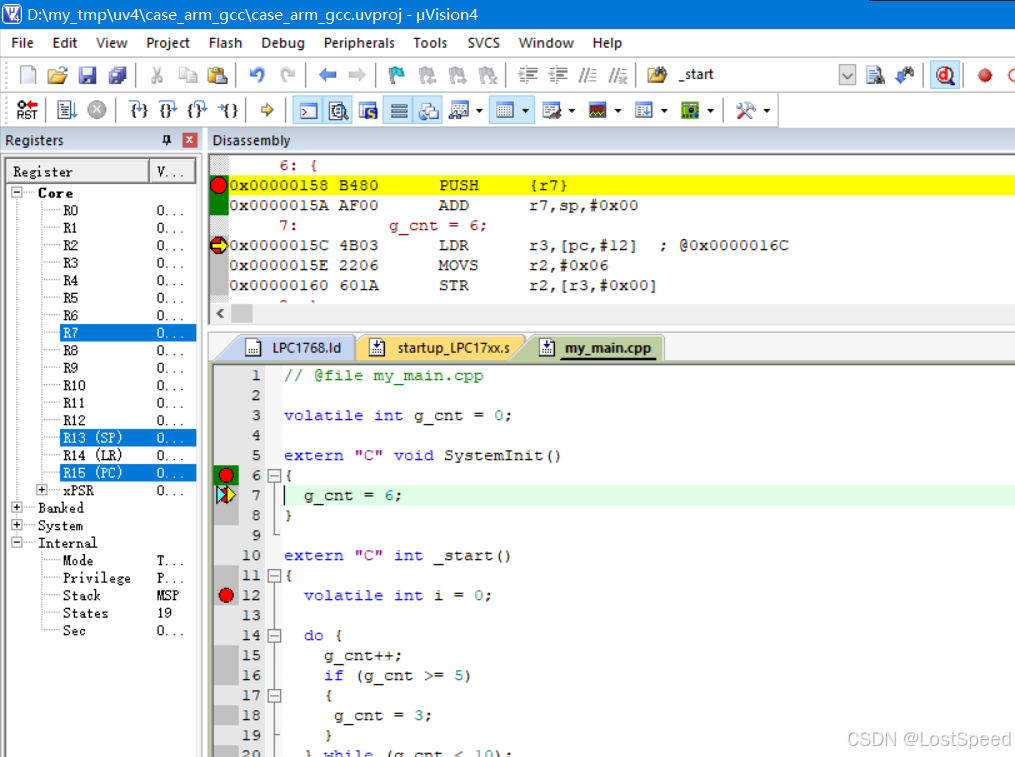1015x757 pixels.
Task: Save the current file
Action: pos(87,75)
